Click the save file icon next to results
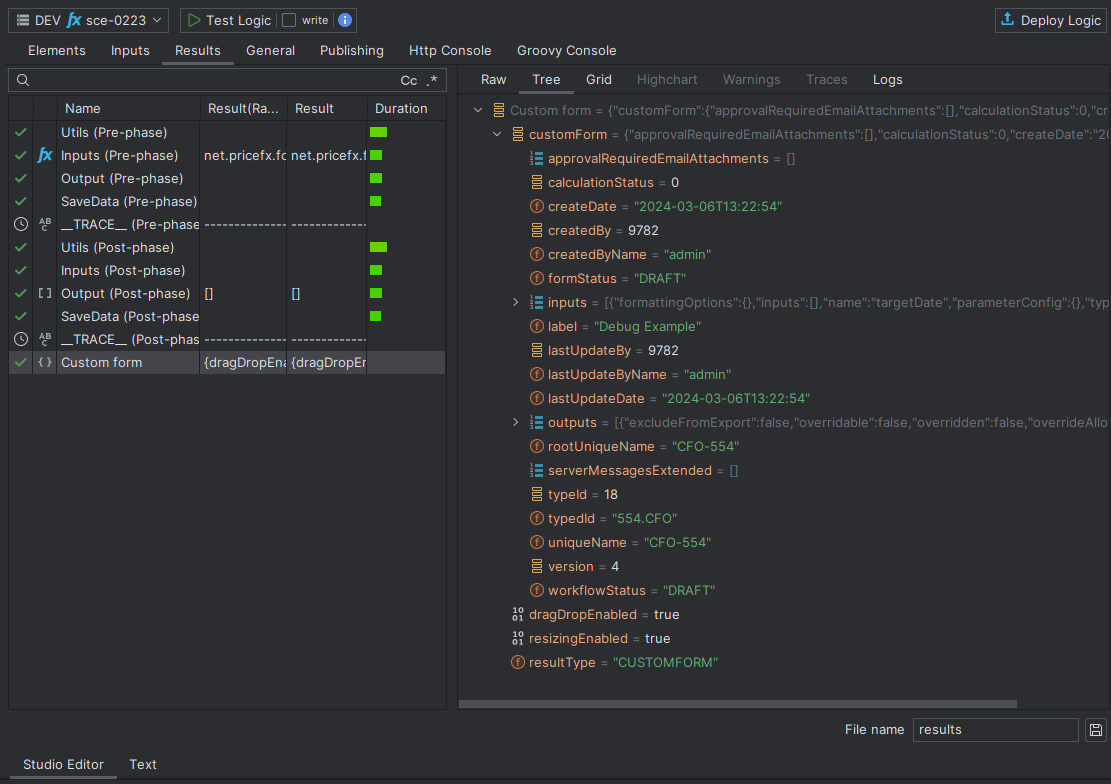The image size is (1111, 784). click(x=1095, y=729)
